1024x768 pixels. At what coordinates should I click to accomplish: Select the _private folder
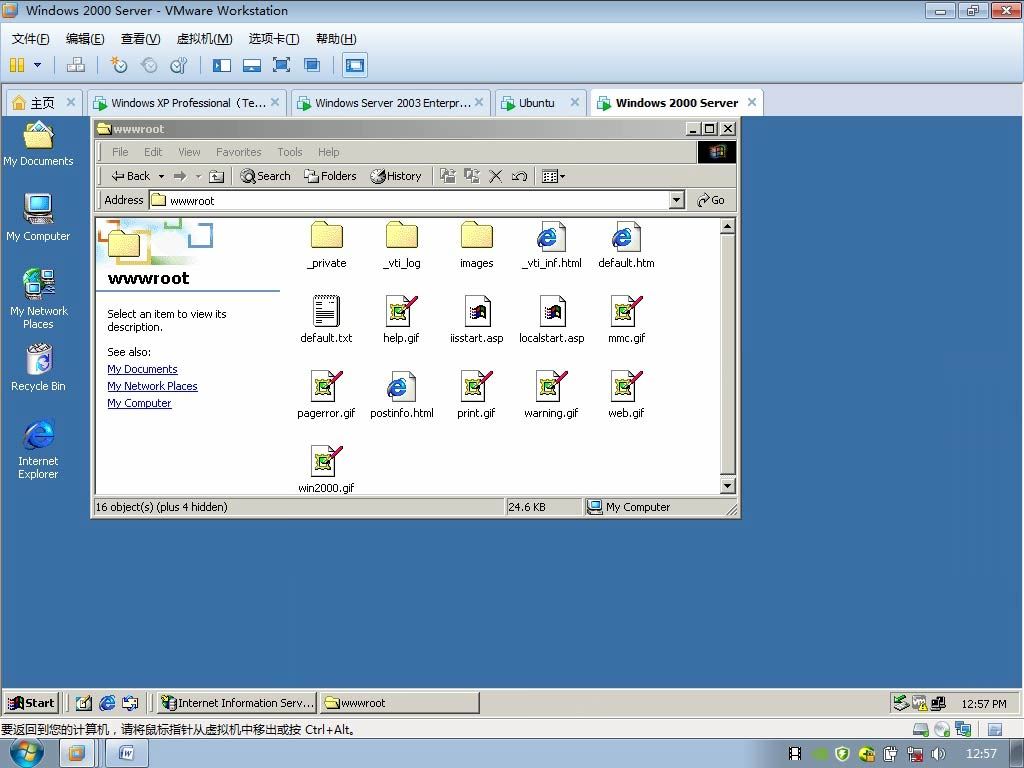click(x=327, y=245)
